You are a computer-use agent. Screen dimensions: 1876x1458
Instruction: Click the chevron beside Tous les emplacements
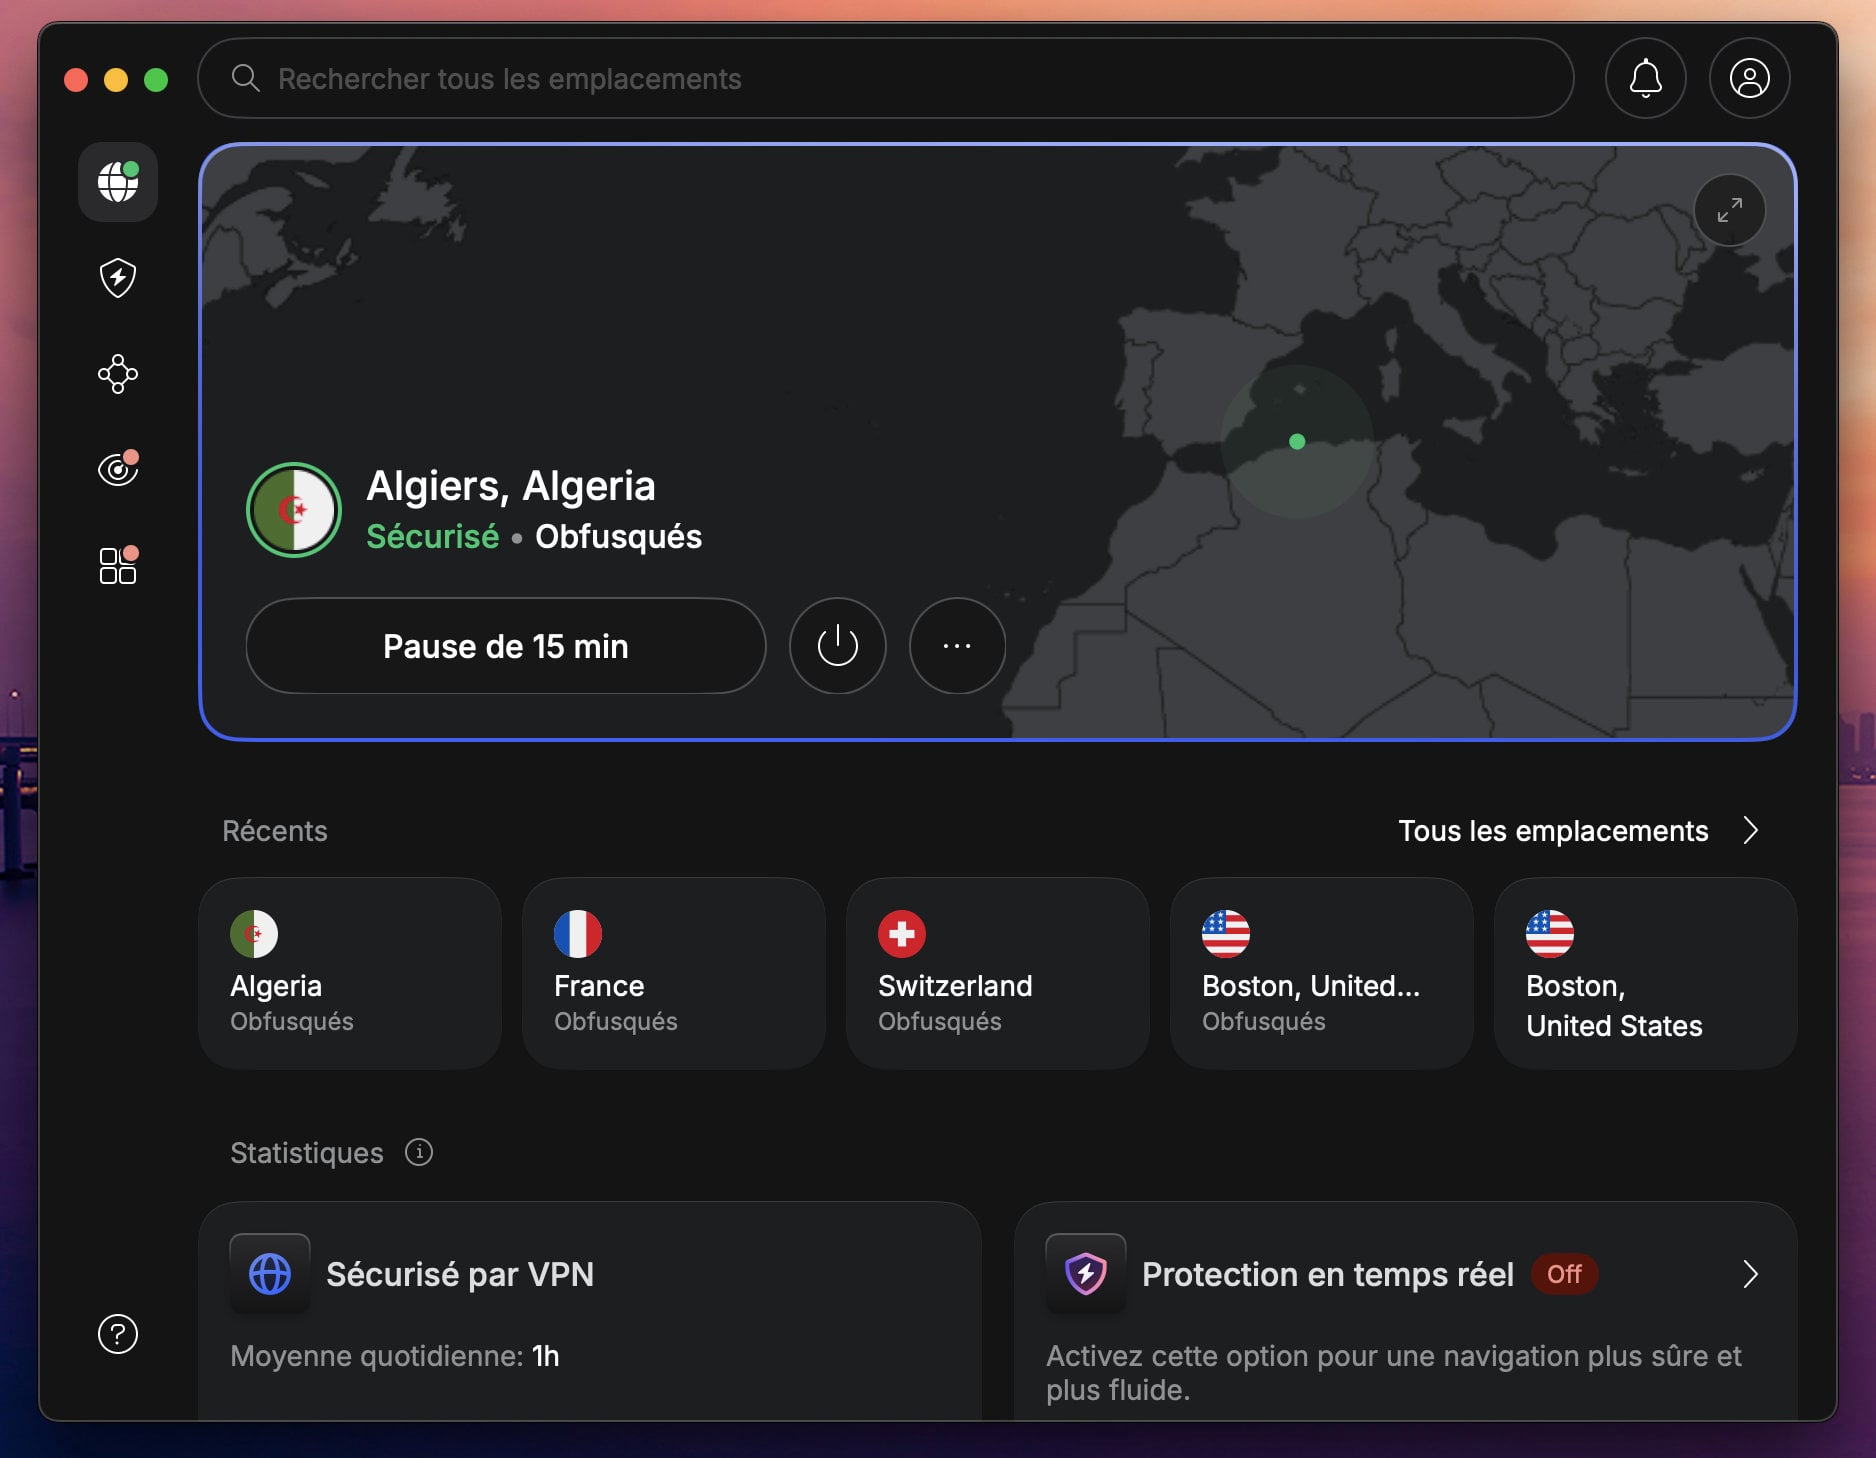pyautogui.click(x=1751, y=831)
